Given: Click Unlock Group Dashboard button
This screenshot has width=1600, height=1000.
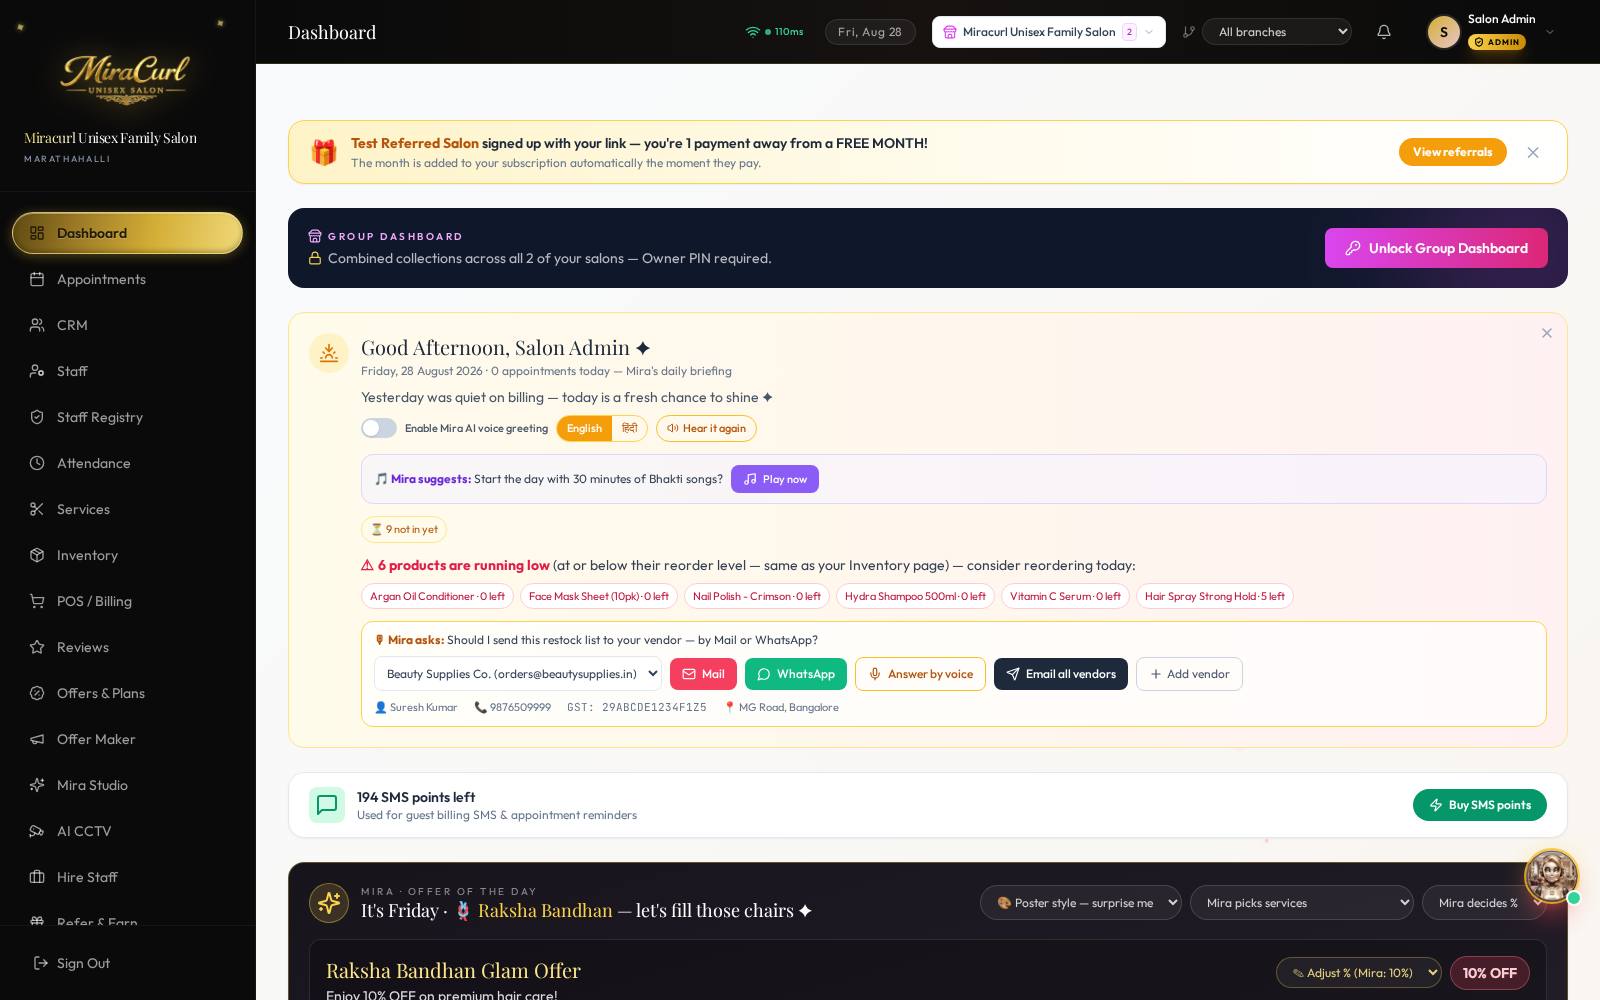Looking at the screenshot, I should click(x=1436, y=248).
